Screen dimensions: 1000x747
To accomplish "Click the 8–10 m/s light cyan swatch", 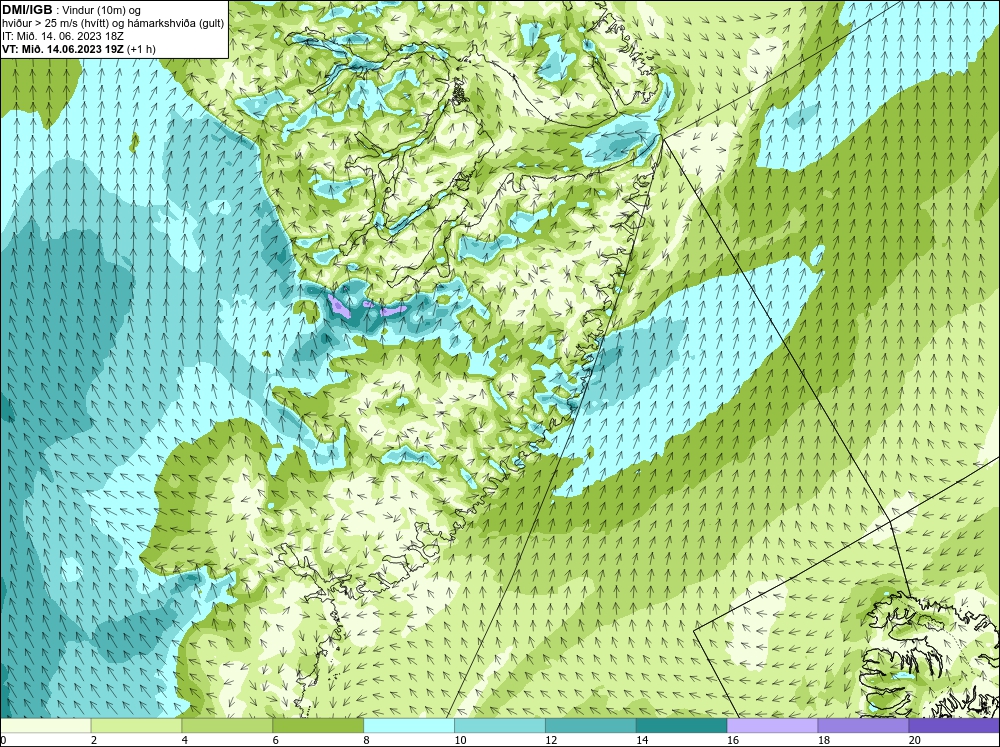I will point(409,725).
